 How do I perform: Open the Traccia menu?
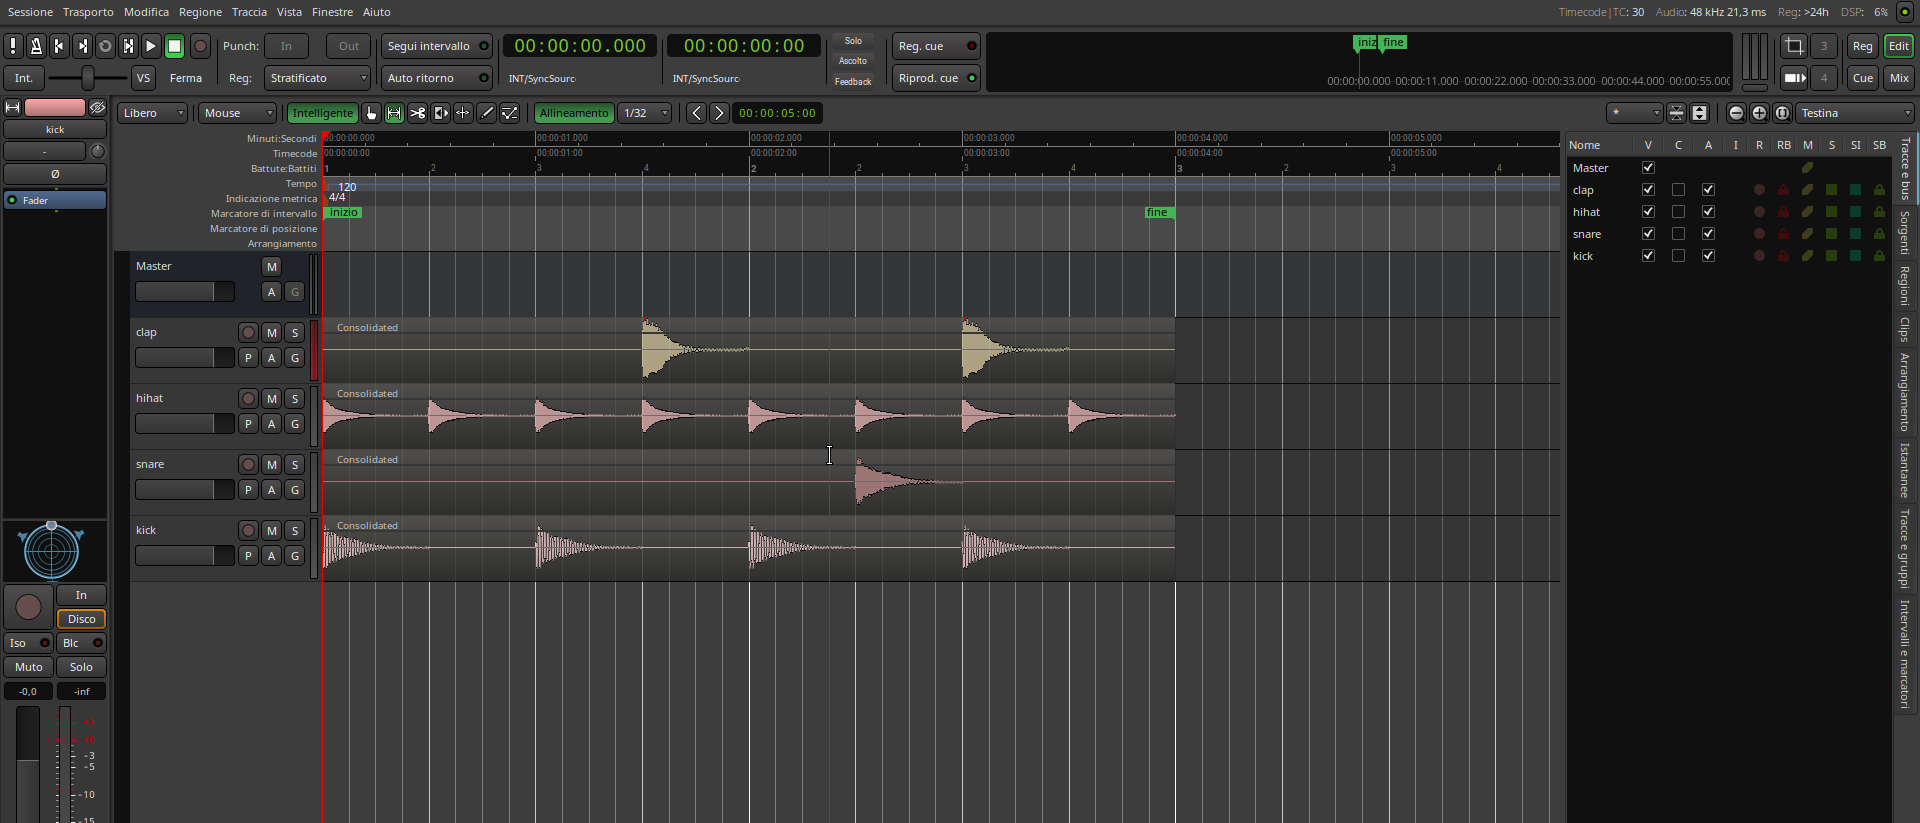[249, 12]
